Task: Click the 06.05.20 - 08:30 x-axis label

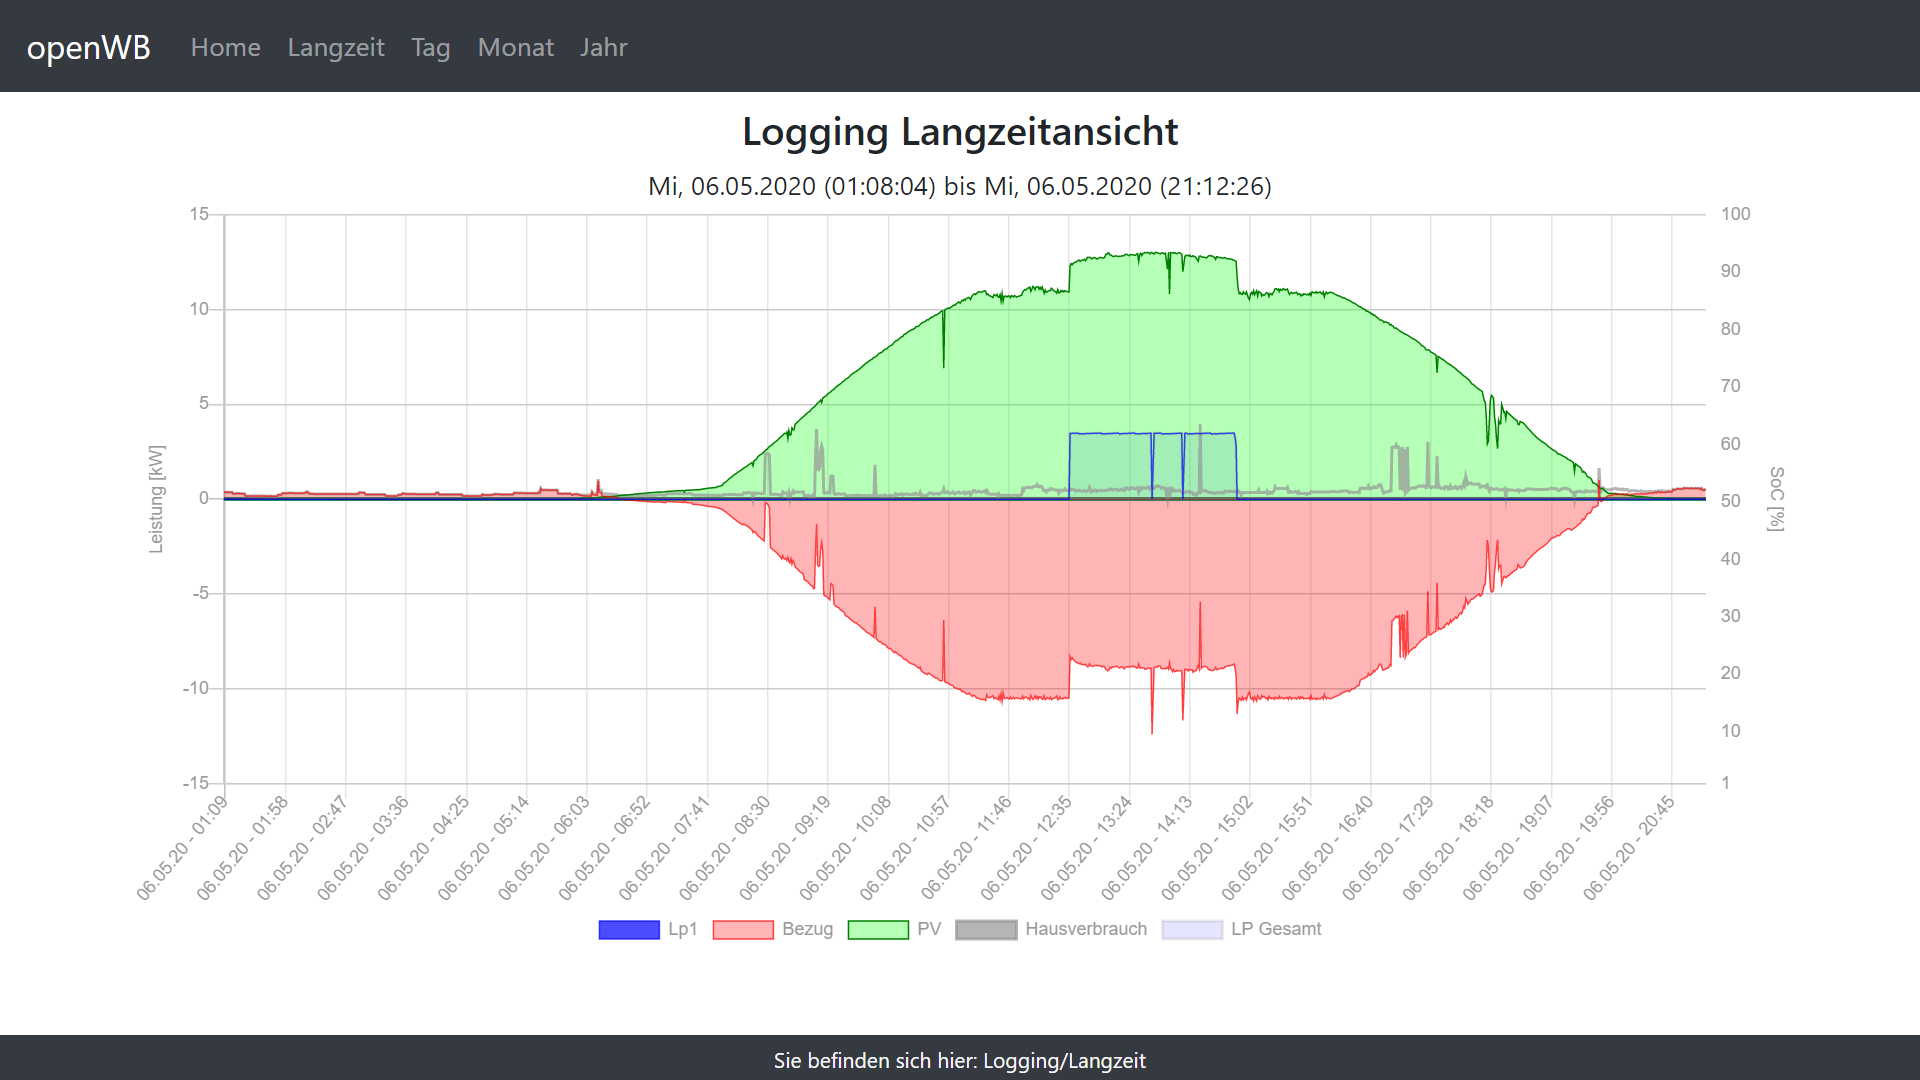Action: pyautogui.click(x=726, y=847)
